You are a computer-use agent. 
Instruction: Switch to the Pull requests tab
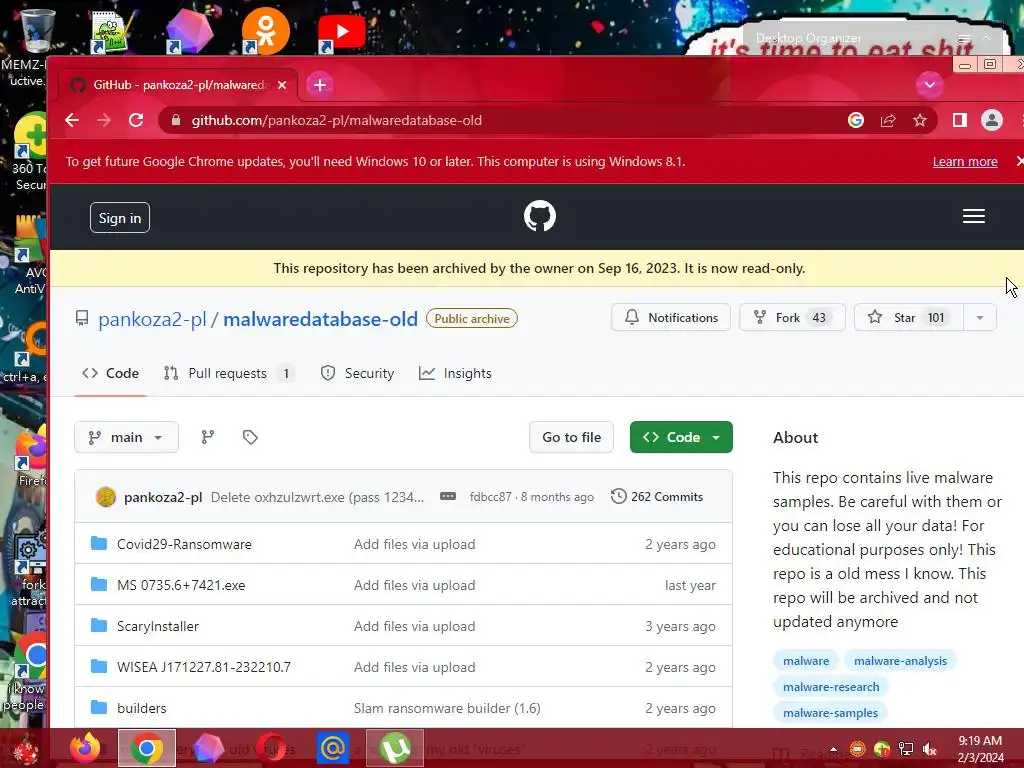click(x=229, y=374)
